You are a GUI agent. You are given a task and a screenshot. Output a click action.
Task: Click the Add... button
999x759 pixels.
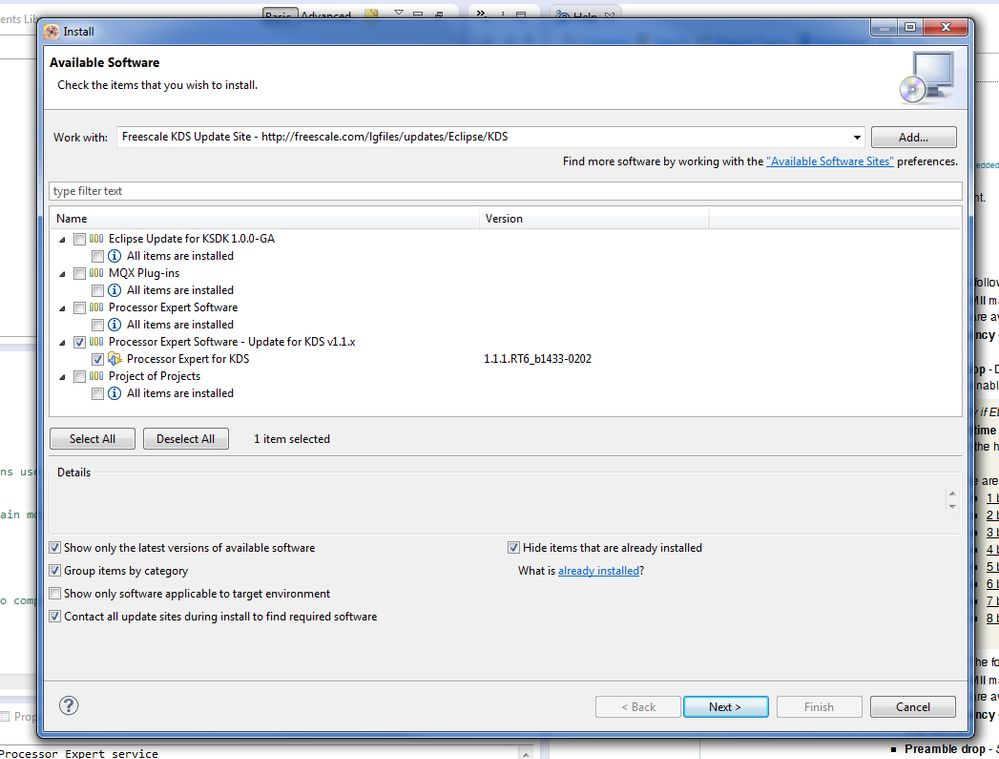point(913,137)
